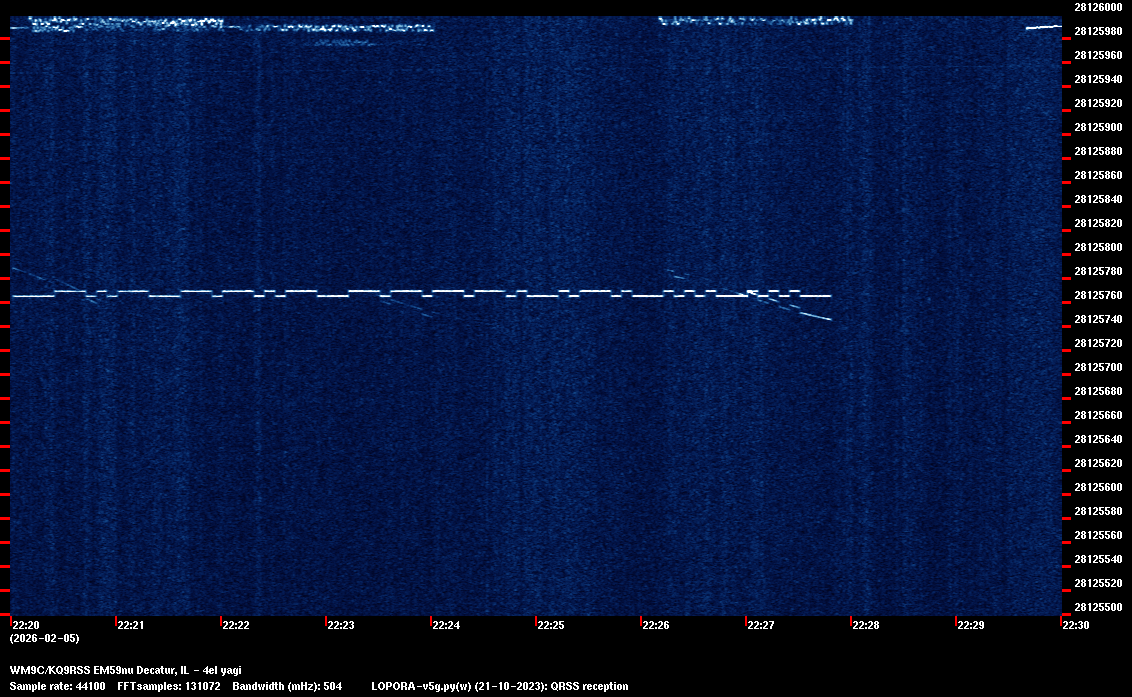Viewport: 1132px width, 697px height.
Task: Click the 28125620 frequency scale value
Action: [1097, 463]
